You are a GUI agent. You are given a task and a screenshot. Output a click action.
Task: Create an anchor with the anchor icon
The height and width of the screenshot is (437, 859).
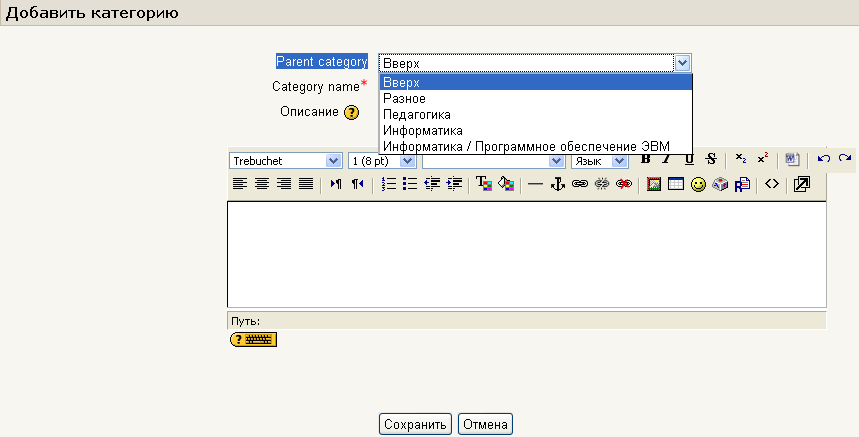[558, 184]
